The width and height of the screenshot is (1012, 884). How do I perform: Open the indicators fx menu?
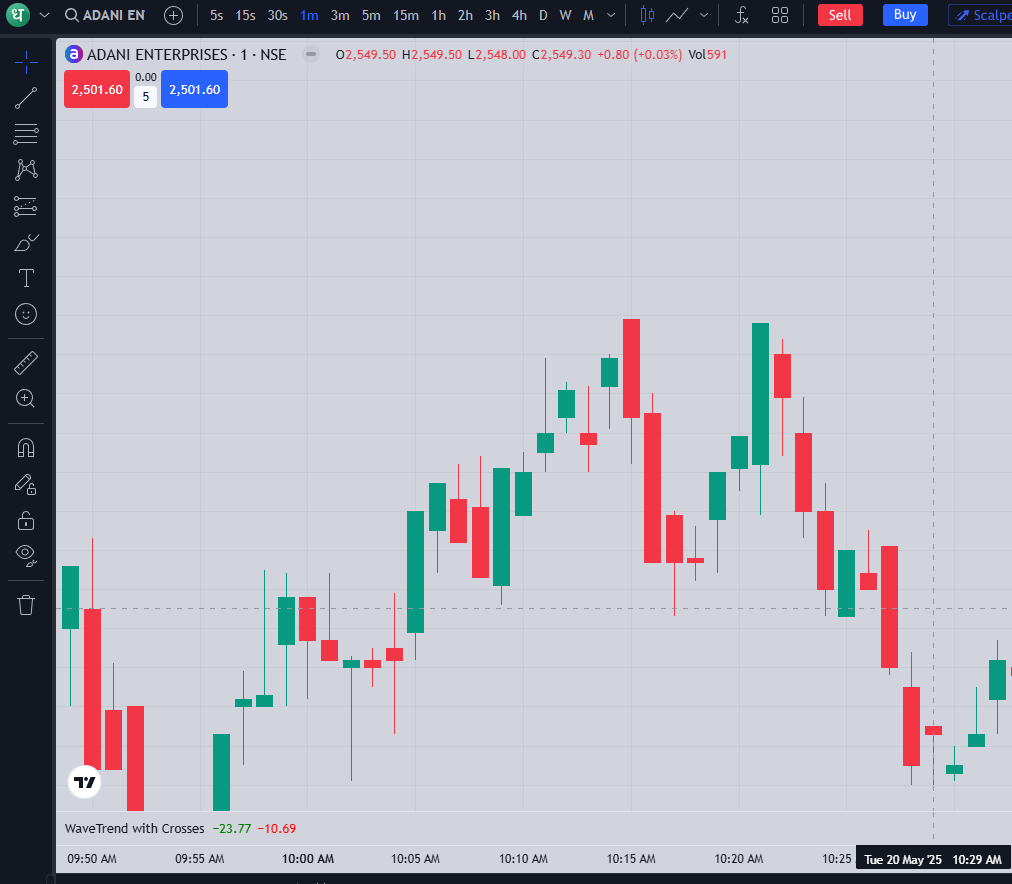click(742, 15)
